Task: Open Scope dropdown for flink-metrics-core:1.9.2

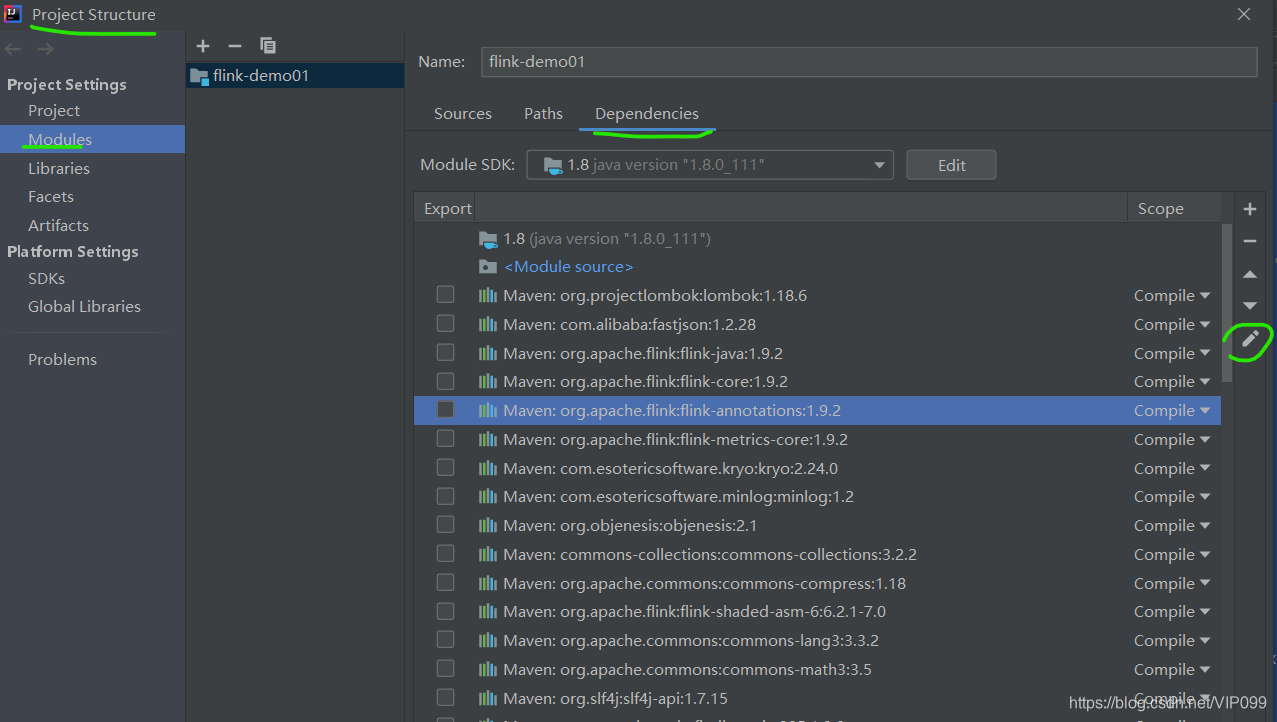Action: tap(1172, 439)
